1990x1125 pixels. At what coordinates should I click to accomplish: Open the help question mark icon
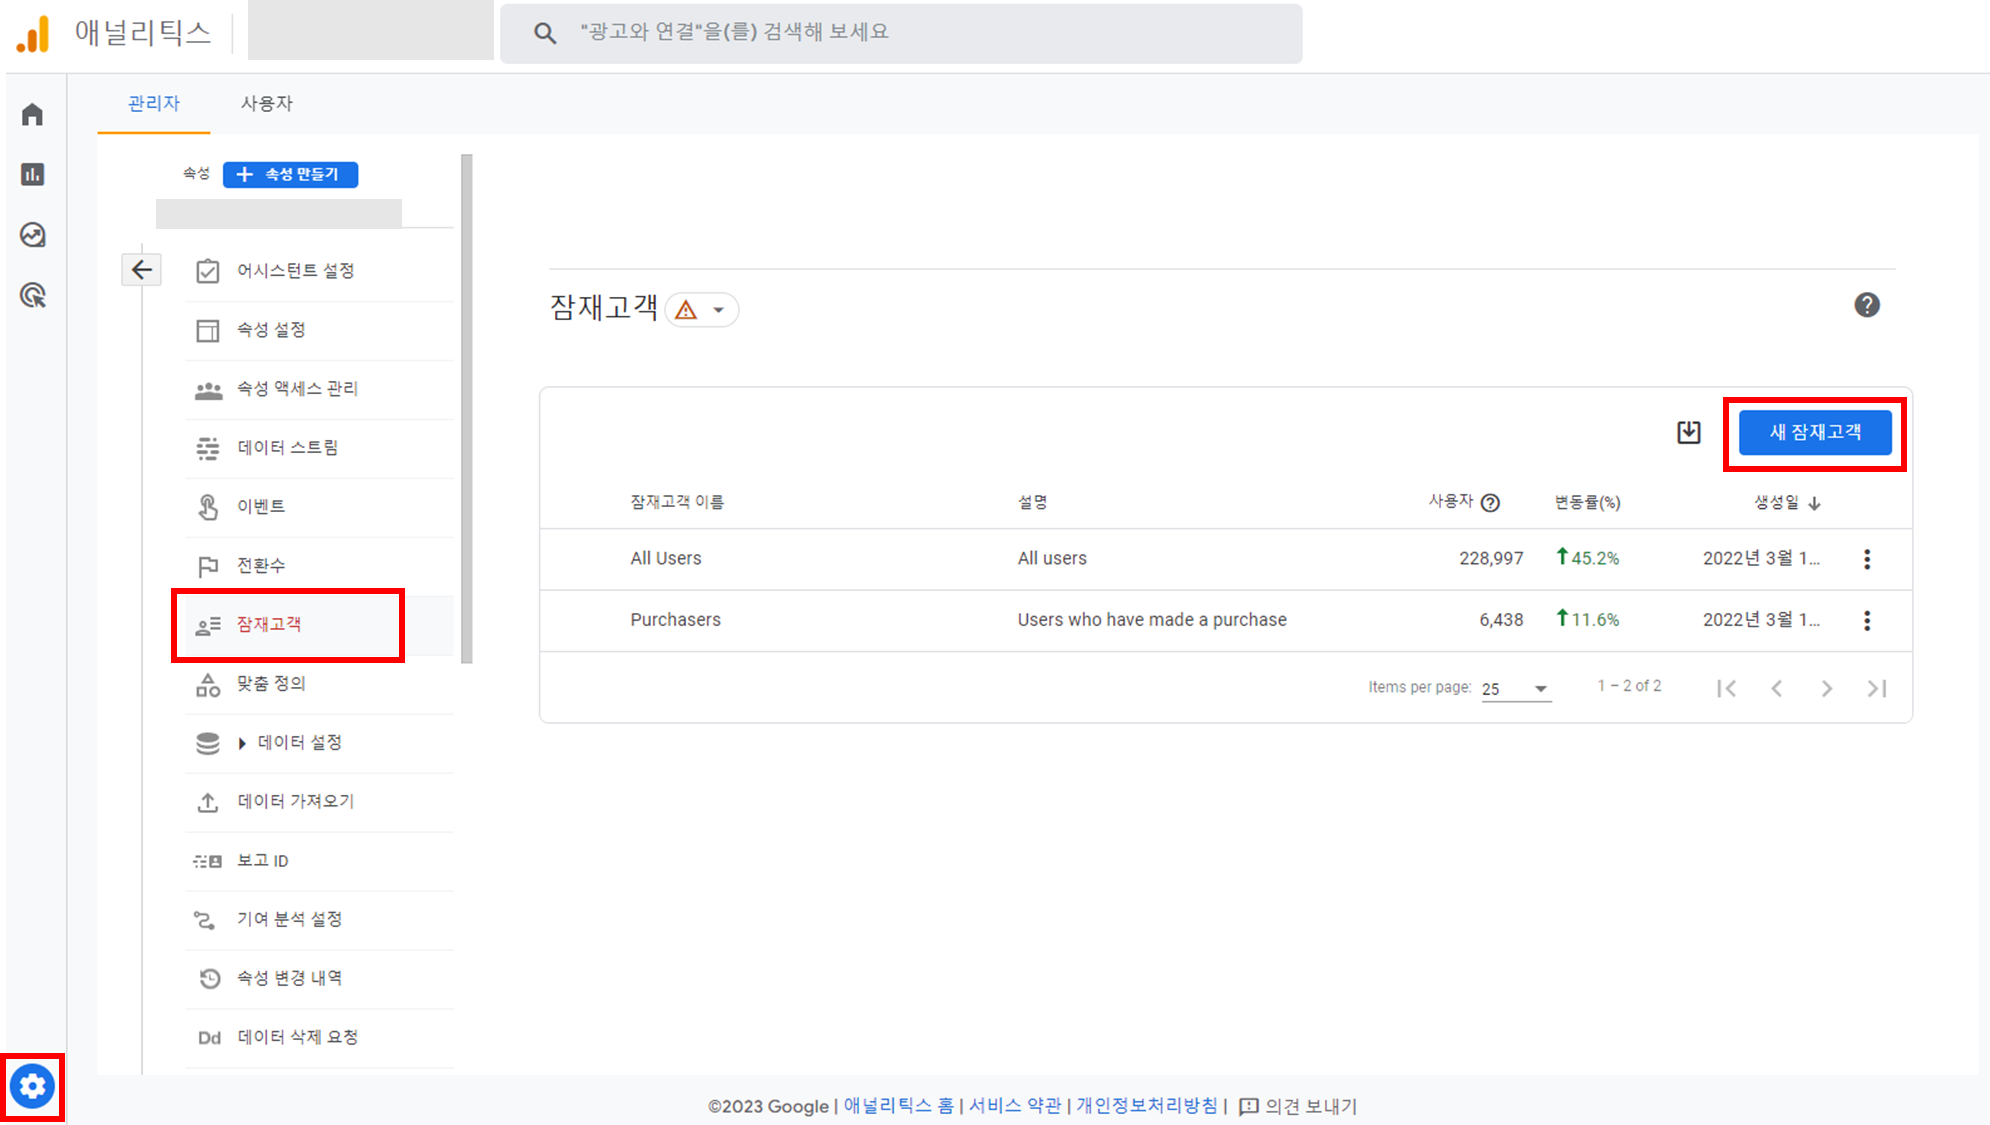click(x=1866, y=305)
